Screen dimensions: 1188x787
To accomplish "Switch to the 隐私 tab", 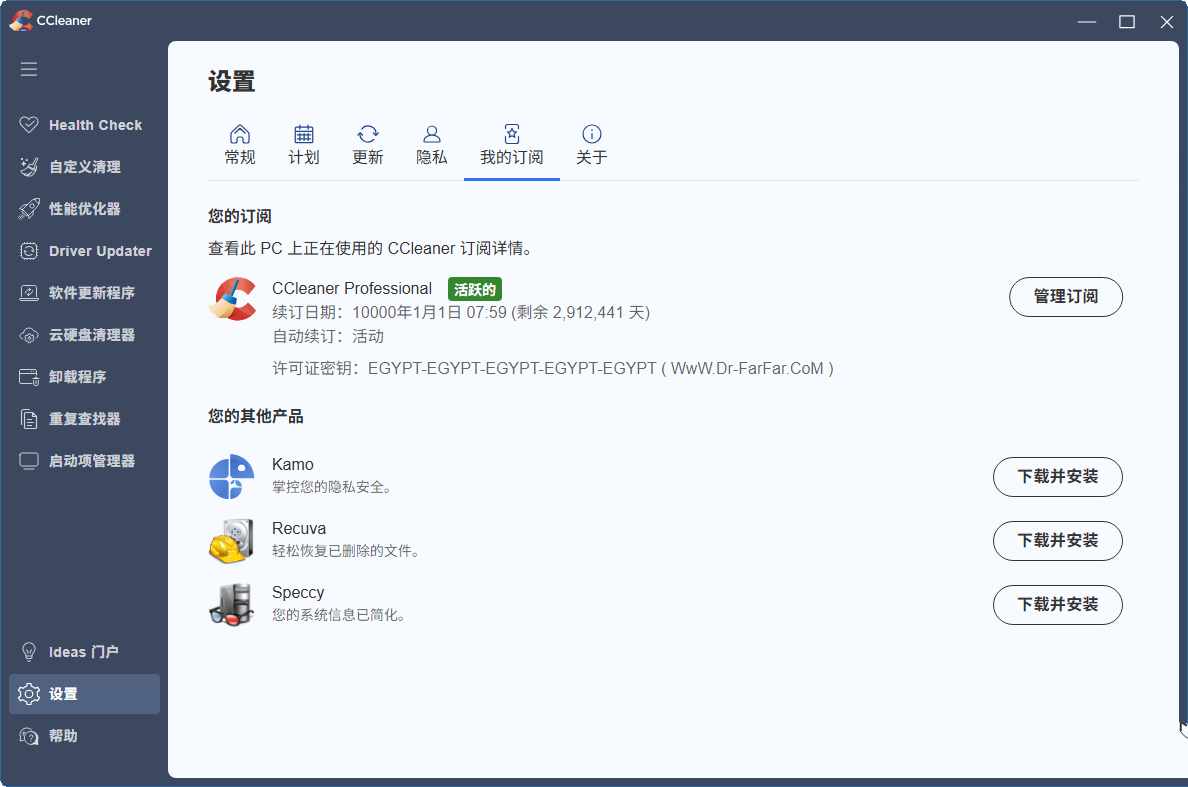I will point(432,144).
